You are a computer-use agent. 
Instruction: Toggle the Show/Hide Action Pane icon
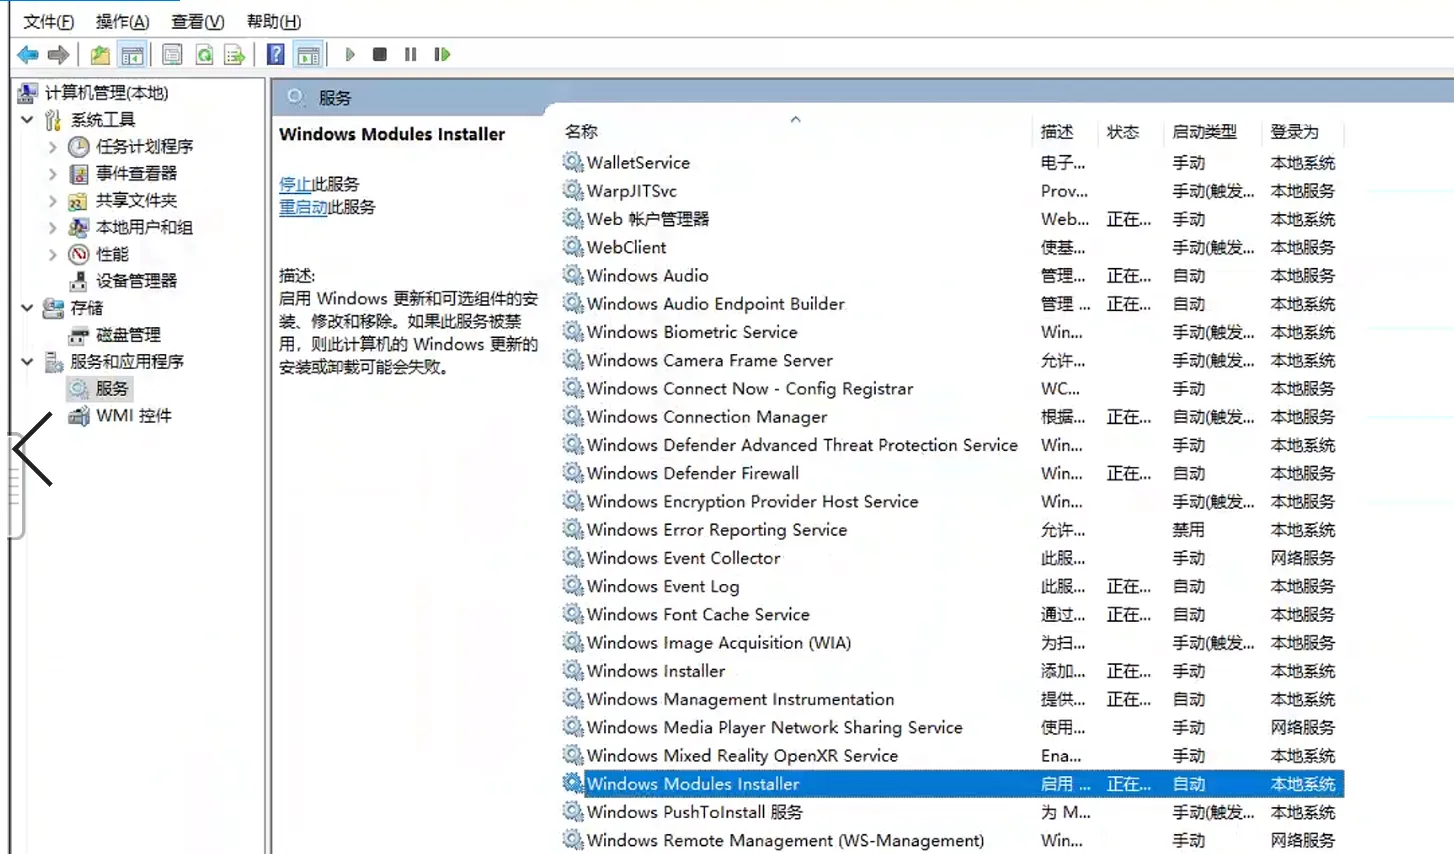tap(309, 55)
